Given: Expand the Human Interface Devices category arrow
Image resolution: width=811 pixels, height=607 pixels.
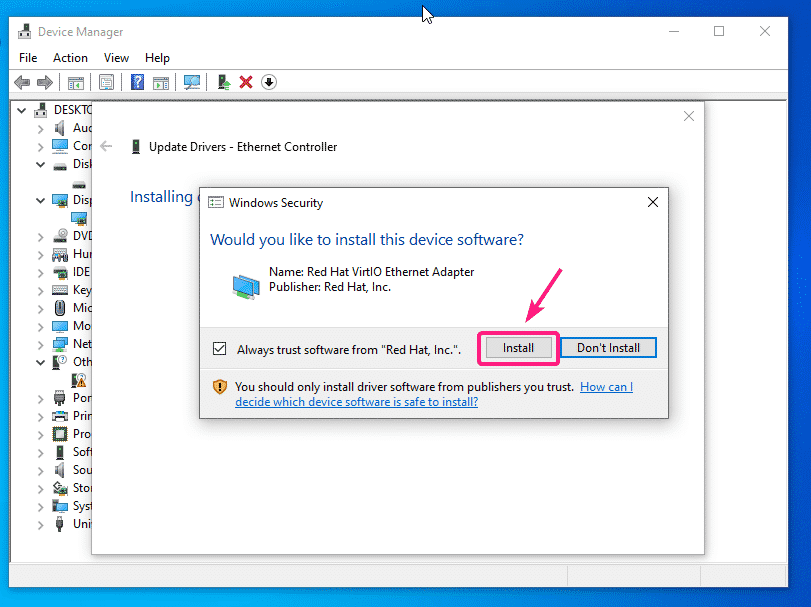Looking at the screenshot, I should (40, 255).
